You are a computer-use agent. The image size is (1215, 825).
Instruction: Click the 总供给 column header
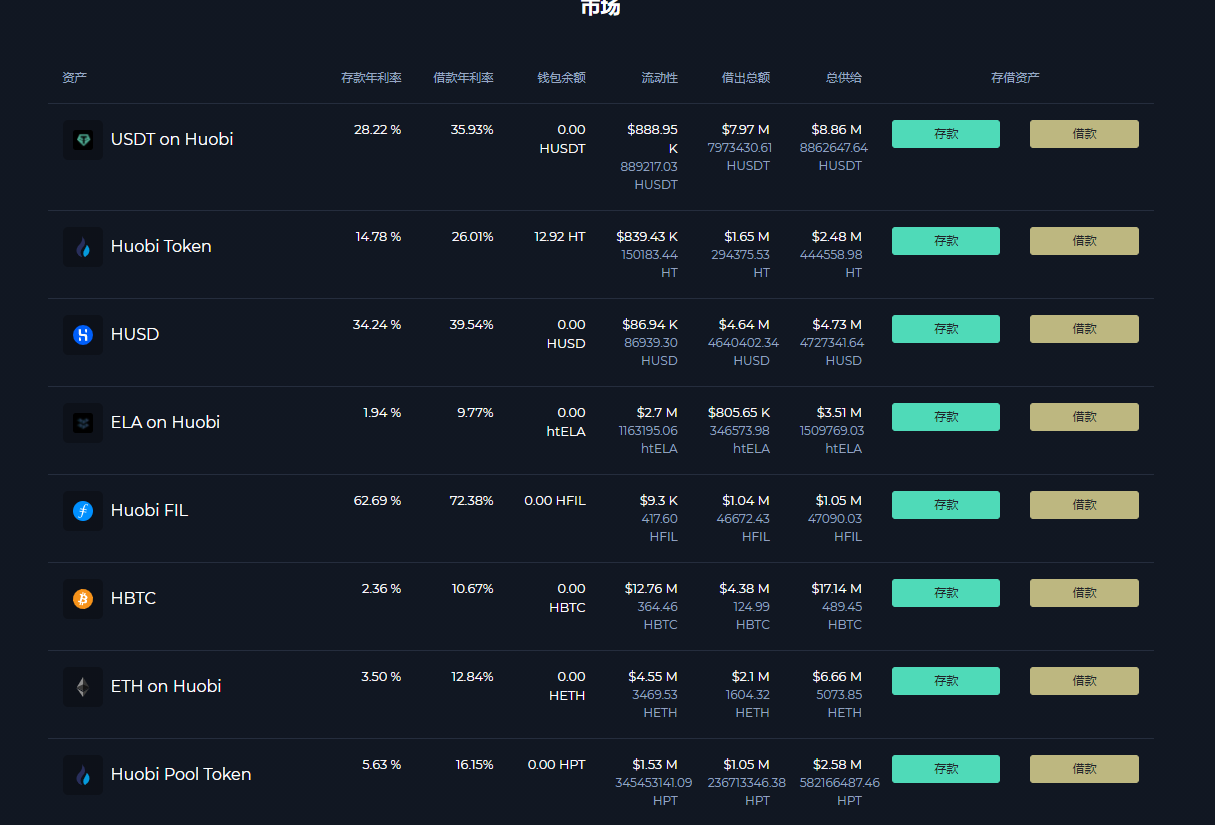pos(844,78)
